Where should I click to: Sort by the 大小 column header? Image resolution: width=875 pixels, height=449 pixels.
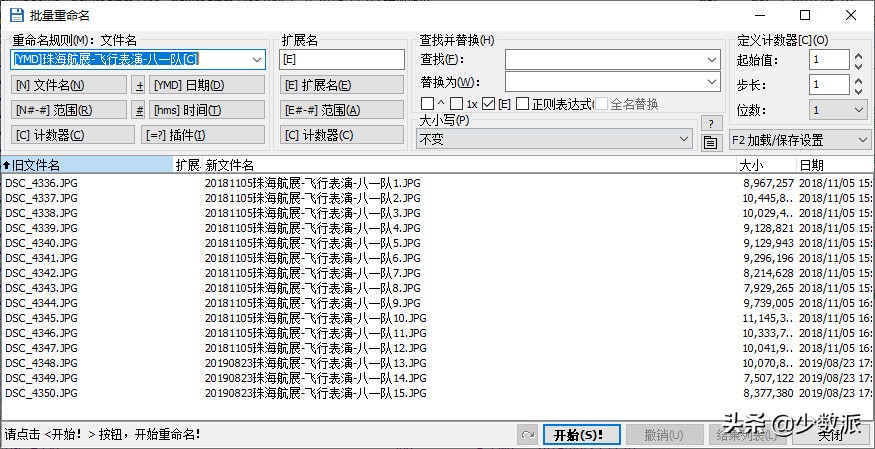(766, 165)
